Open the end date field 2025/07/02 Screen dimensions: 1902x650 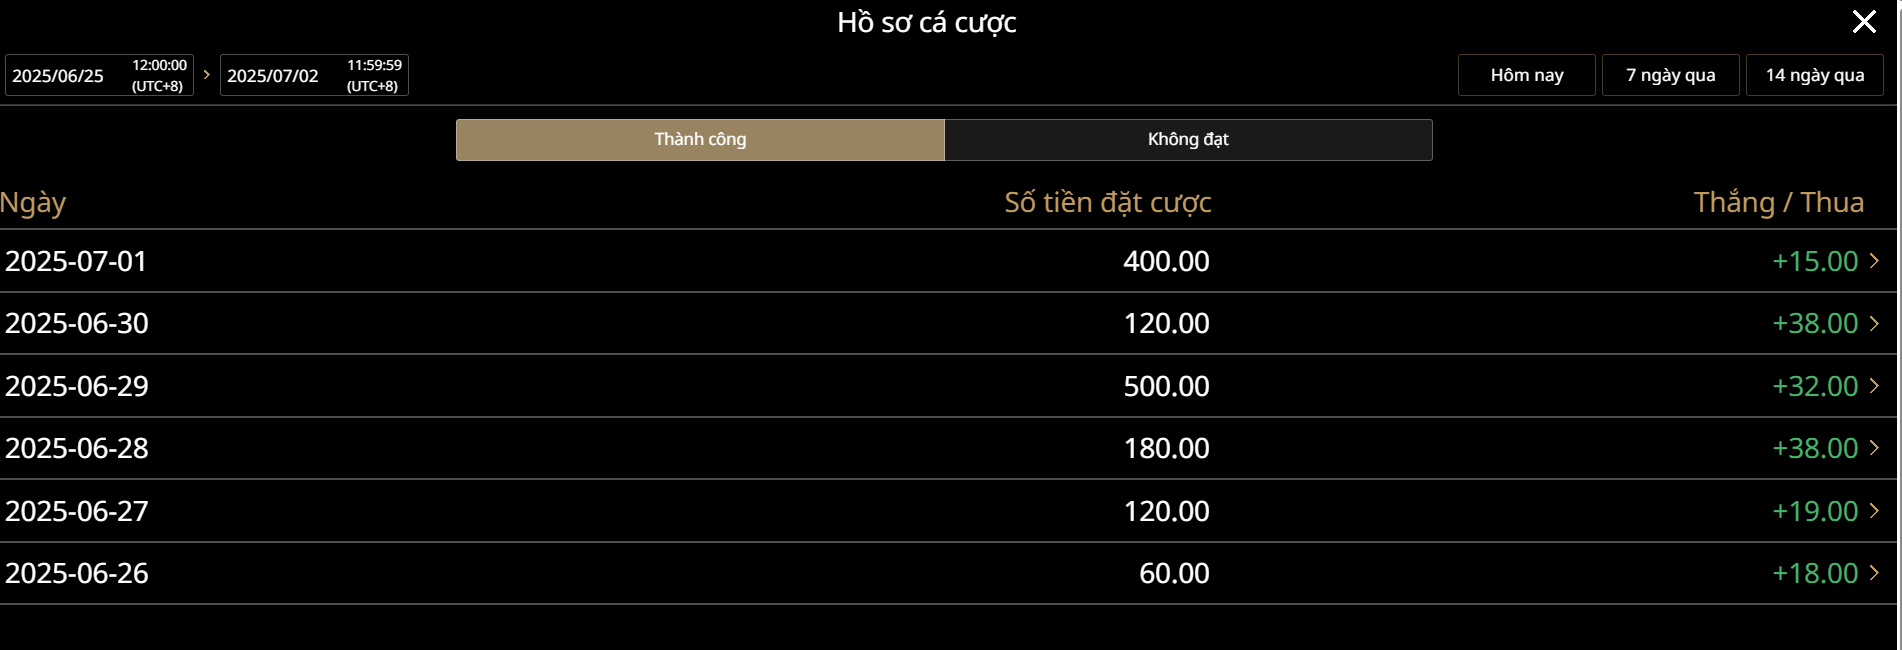(314, 75)
